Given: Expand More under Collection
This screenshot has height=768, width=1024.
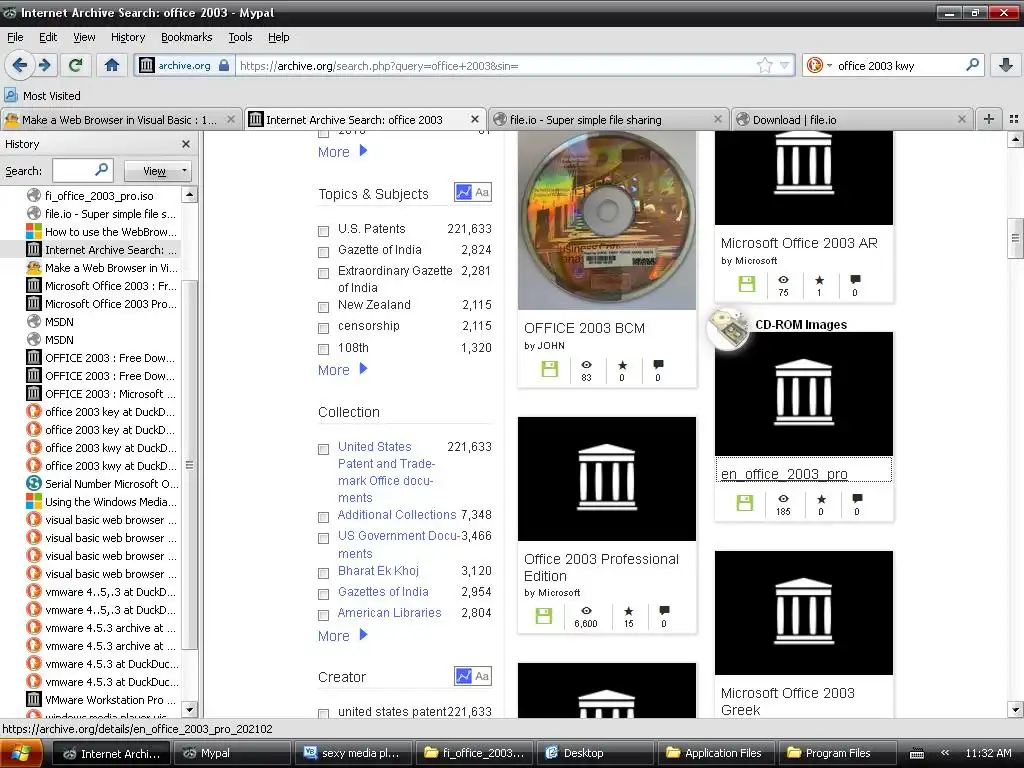Looking at the screenshot, I should (x=343, y=635).
